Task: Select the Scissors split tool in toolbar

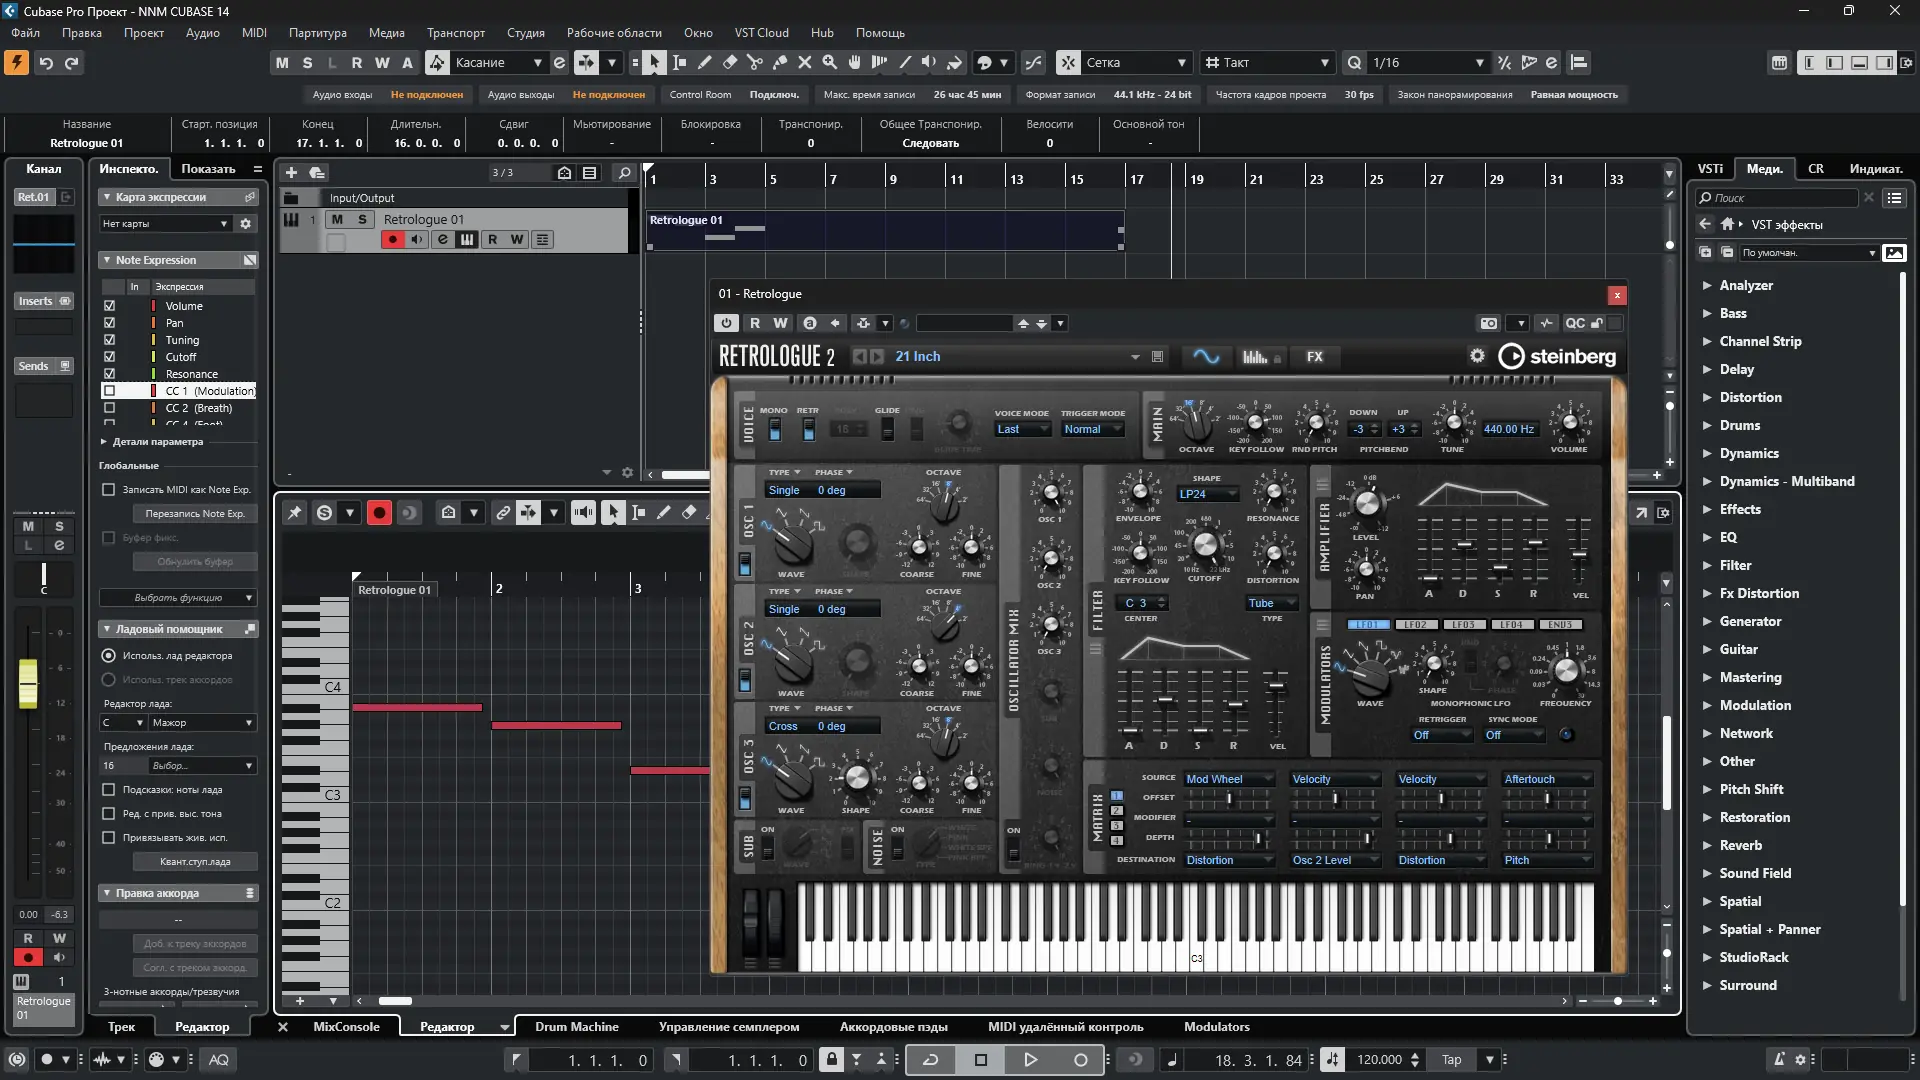Action: (754, 63)
